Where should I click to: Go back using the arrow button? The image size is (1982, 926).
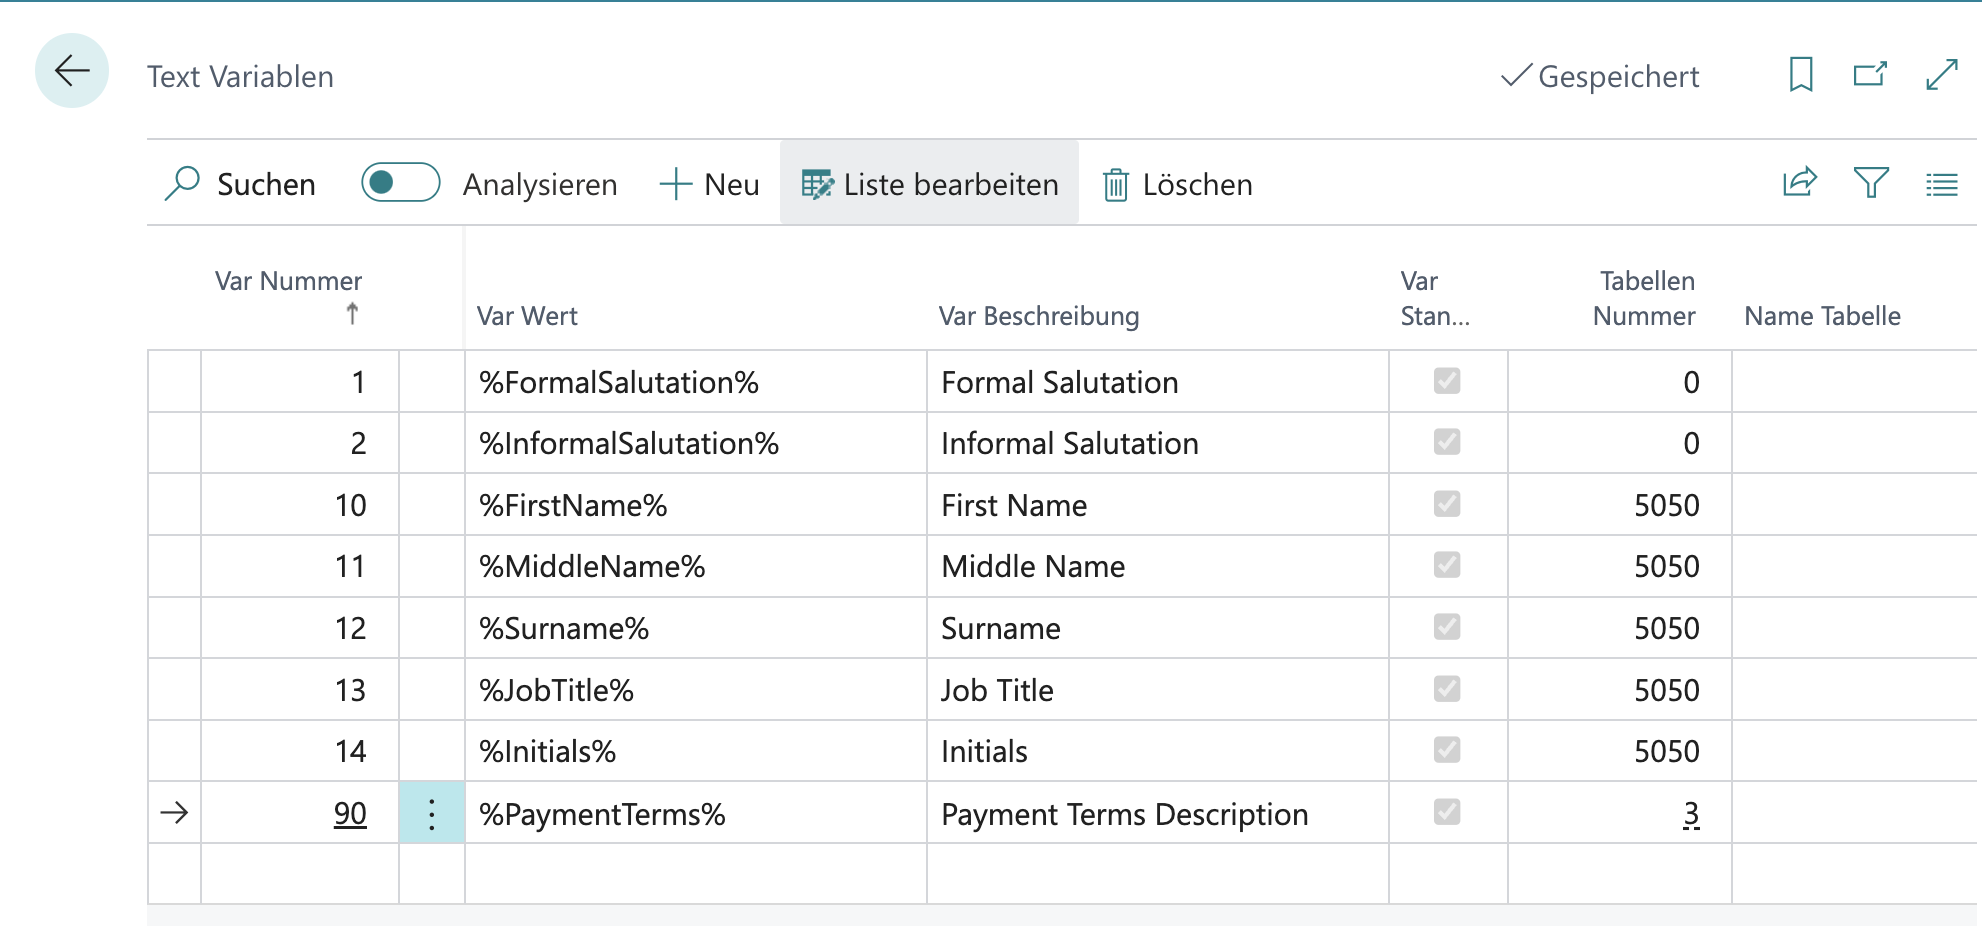(72, 71)
